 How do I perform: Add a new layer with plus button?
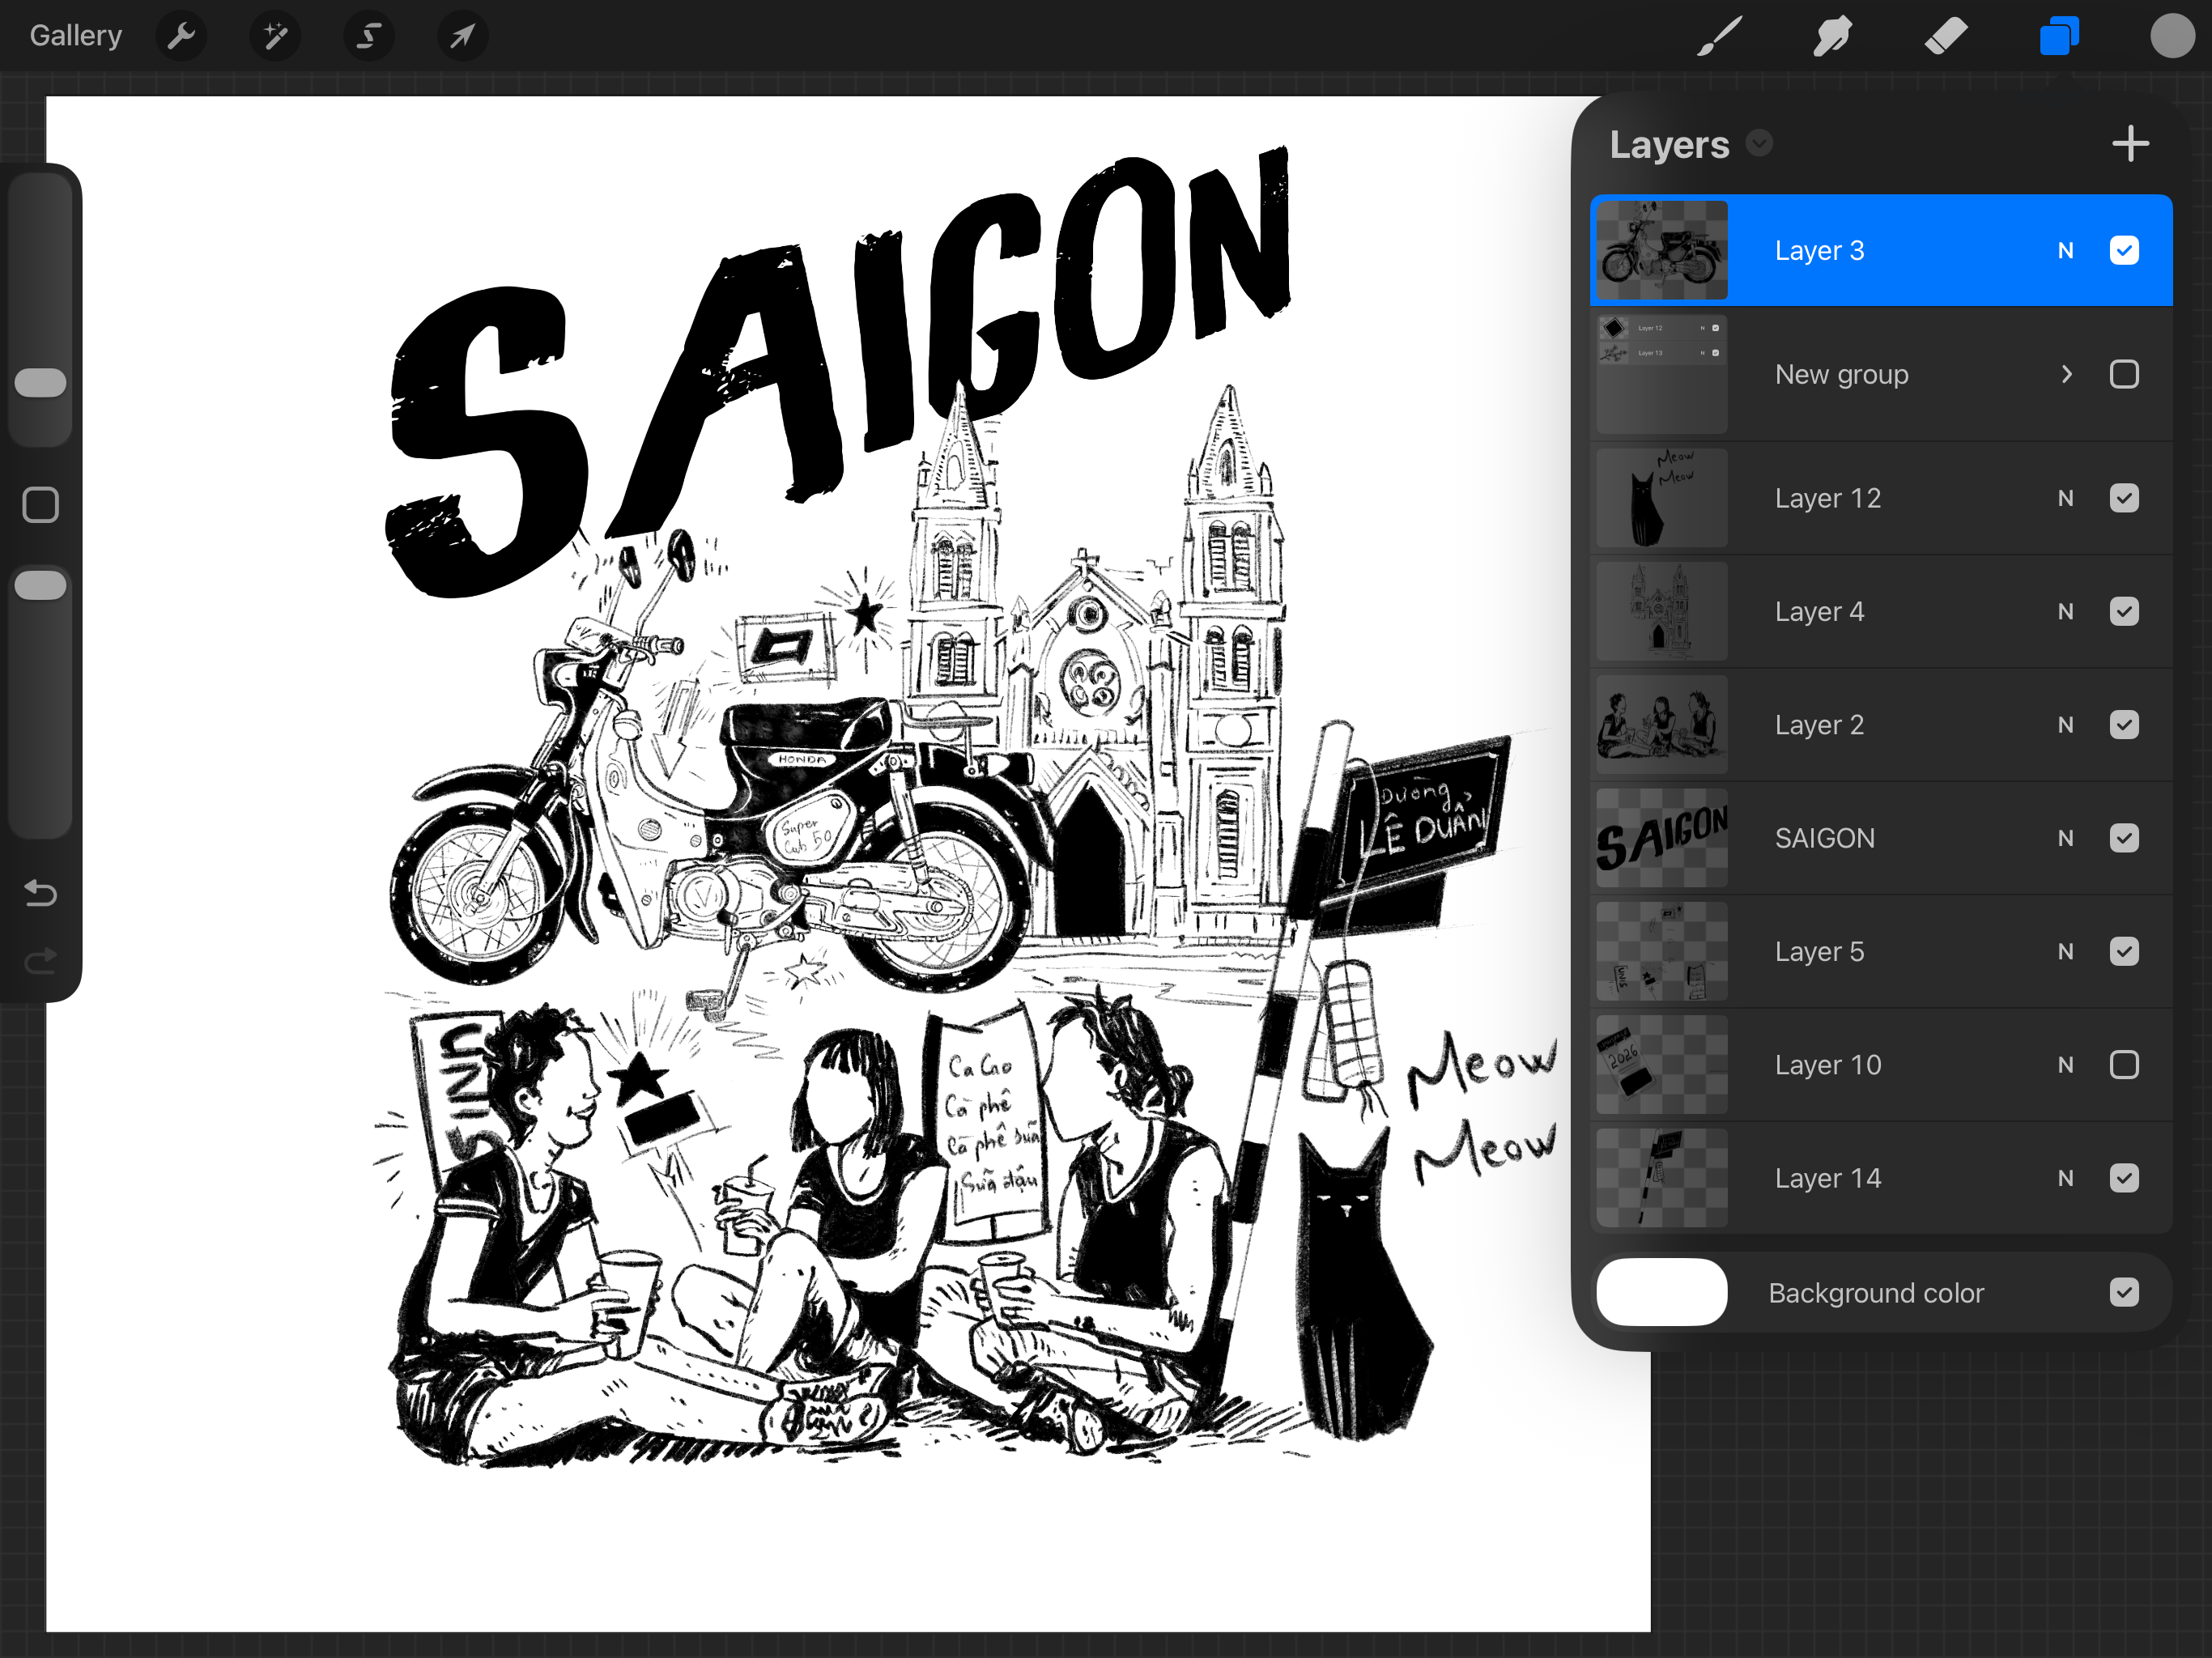pos(2130,144)
